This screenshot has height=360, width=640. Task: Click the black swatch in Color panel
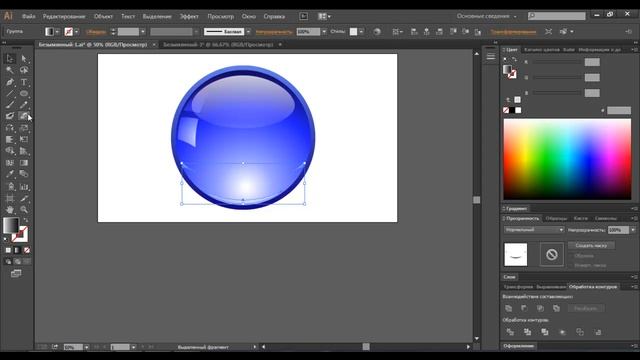tap(512, 110)
